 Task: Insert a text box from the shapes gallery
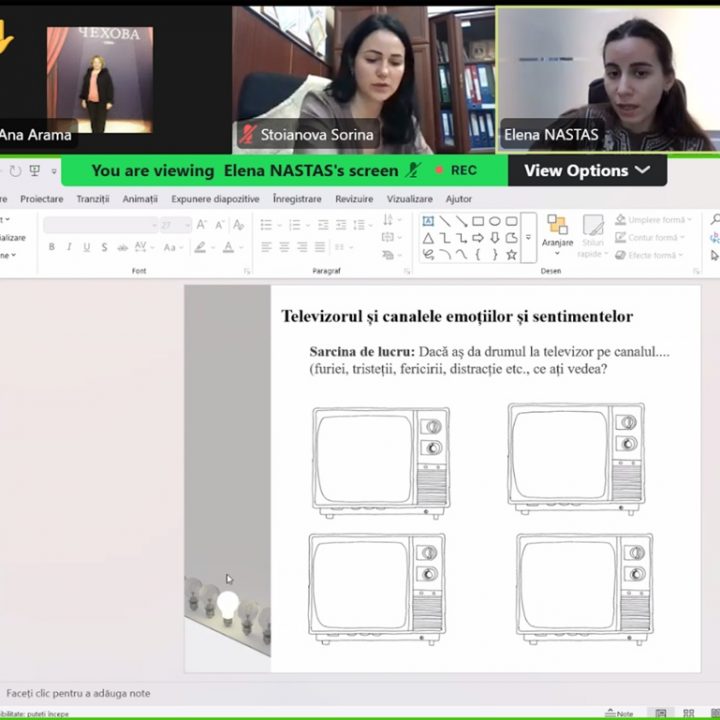tap(428, 222)
